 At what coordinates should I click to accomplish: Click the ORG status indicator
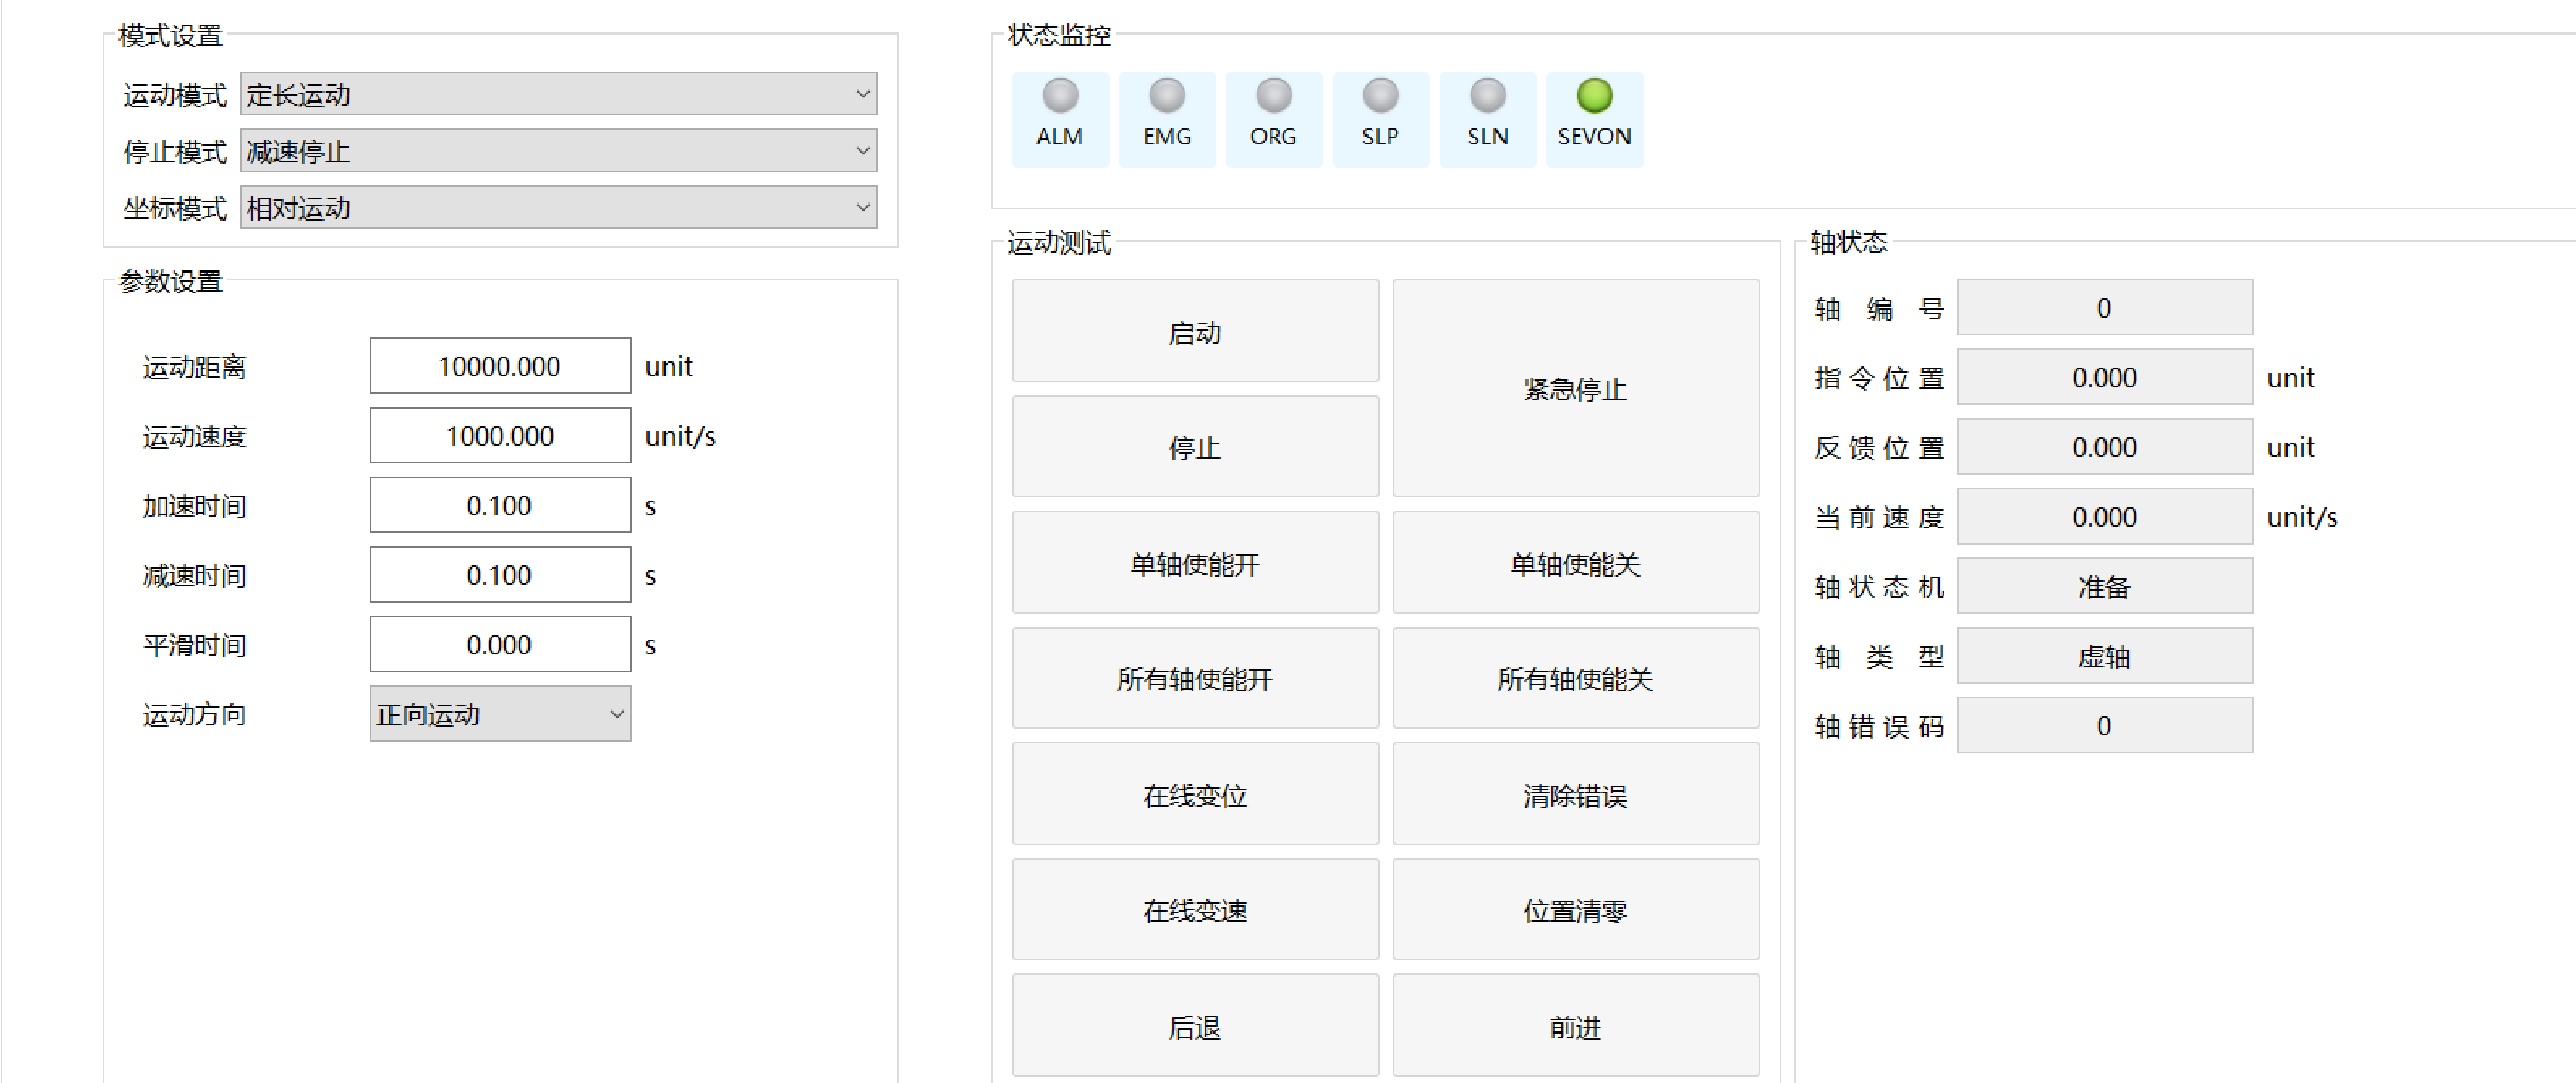click(x=1273, y=97)
